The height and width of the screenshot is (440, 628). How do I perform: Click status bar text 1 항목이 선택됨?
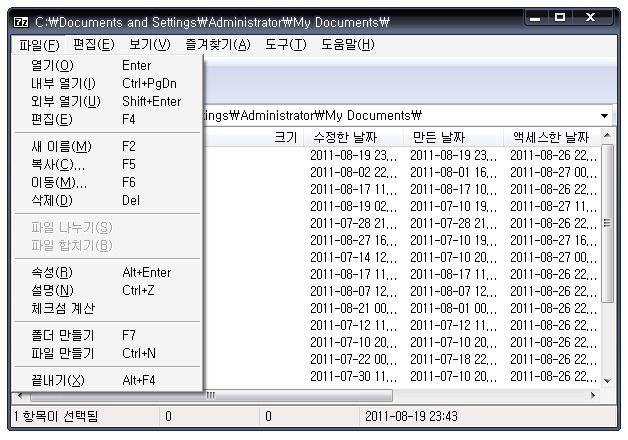coord(56,416)
